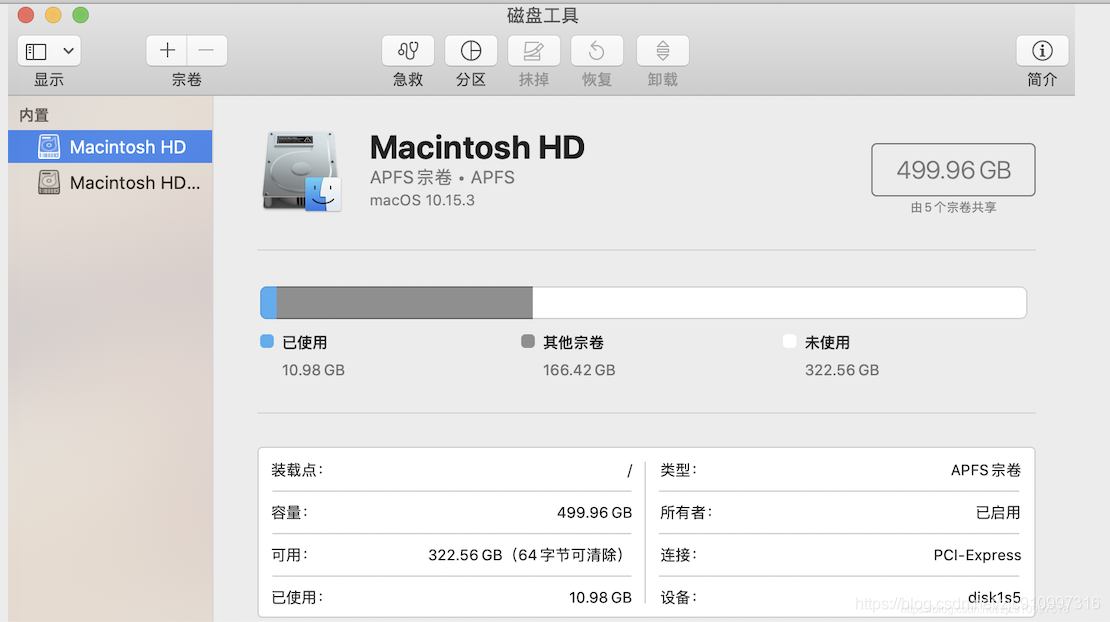Click the 设备 "disk1s5" value
Viewport: 1110px width, 622px height.
994,597
